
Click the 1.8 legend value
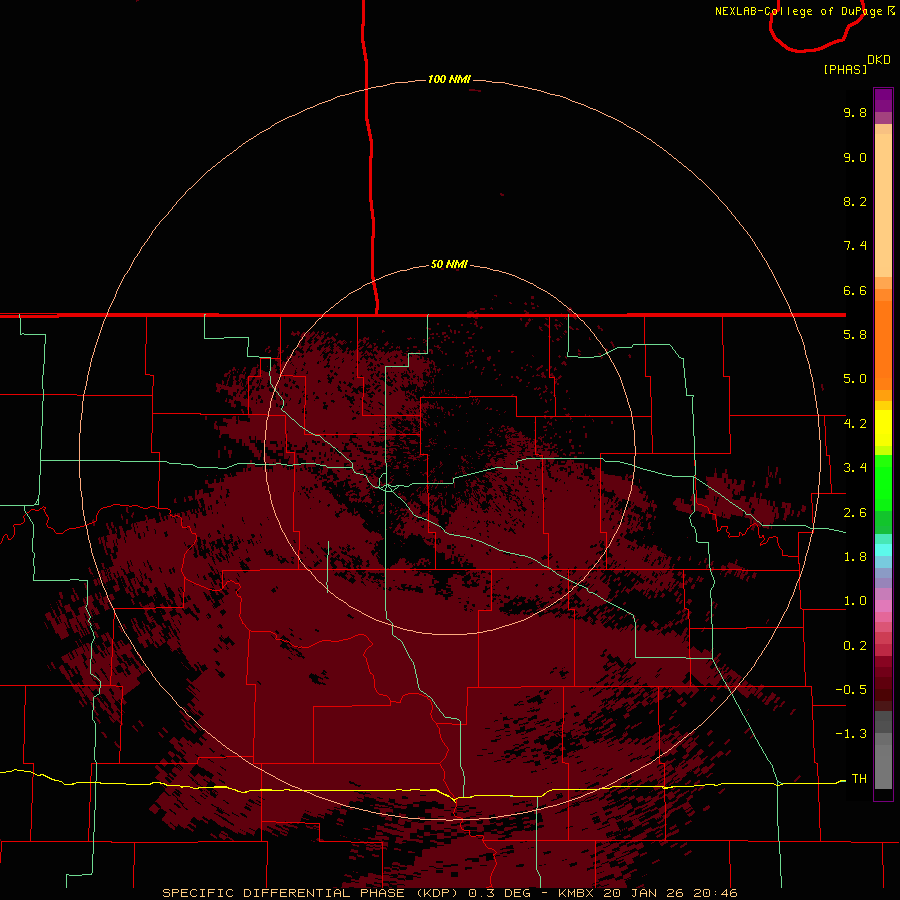coord(855,557)
